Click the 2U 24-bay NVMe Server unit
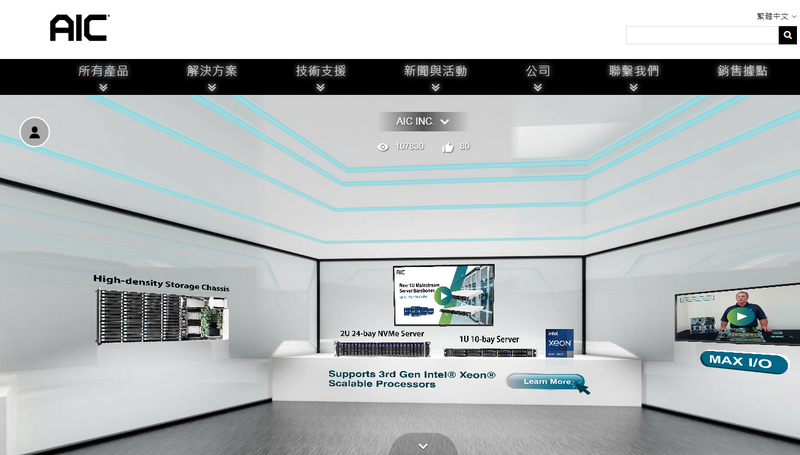Screen dimensions: 800x455 382,349
